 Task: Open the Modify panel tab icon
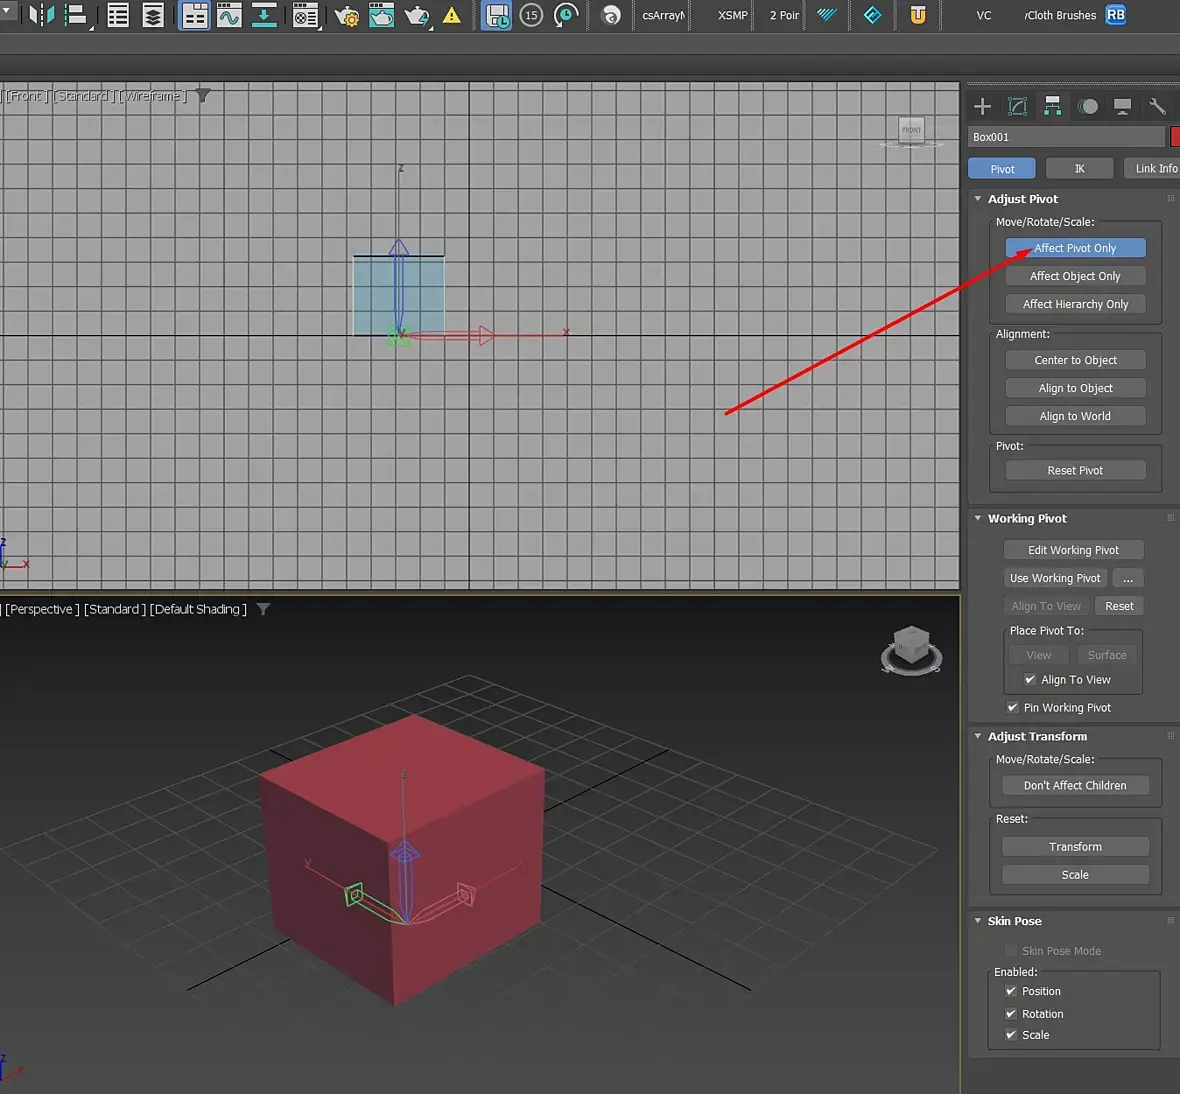[x=1017, y=106]
